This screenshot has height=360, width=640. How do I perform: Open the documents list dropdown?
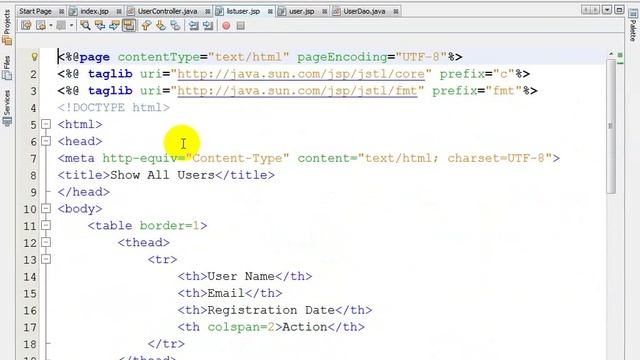607,10
